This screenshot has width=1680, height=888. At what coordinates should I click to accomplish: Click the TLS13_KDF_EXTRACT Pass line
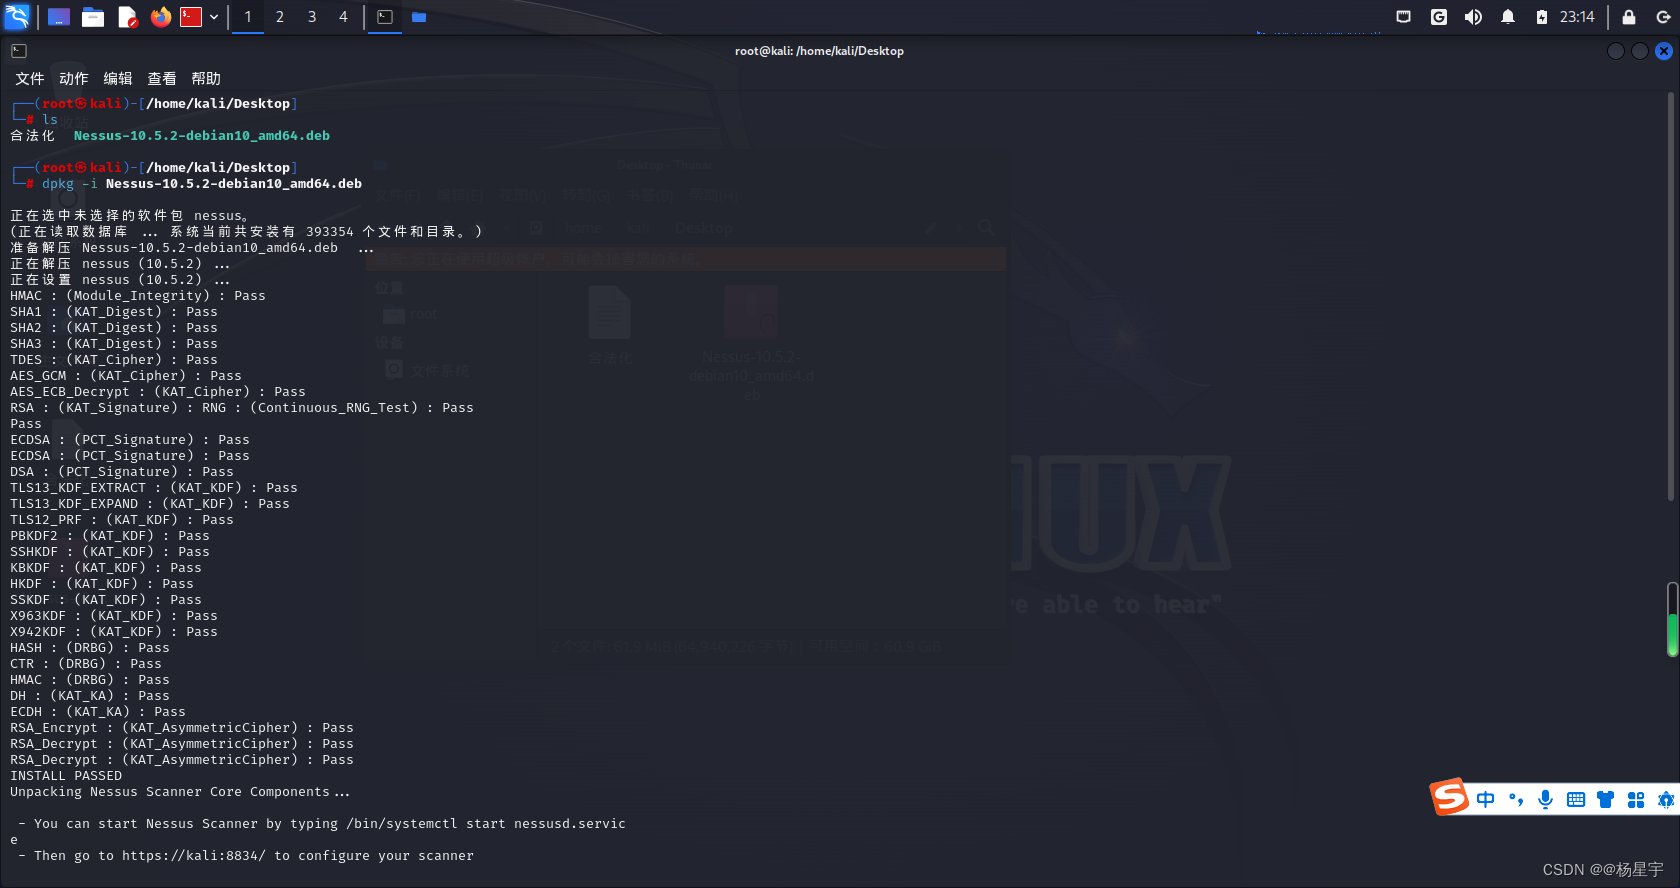tap(154, 488)
